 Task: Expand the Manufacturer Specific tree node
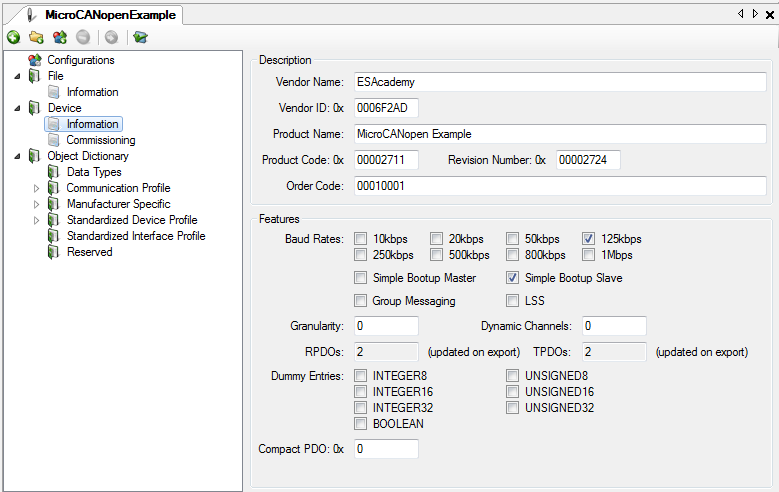tap(37, 204)
